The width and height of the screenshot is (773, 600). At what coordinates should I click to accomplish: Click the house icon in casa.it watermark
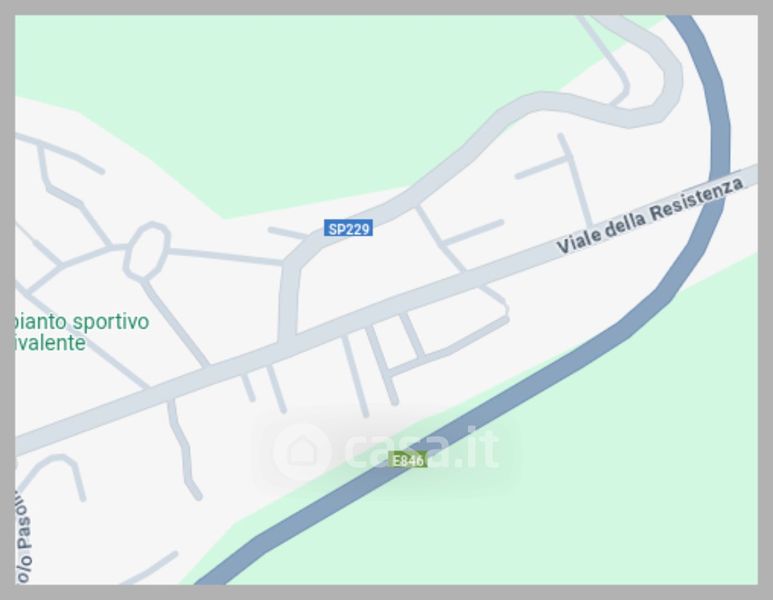(301, 451)
